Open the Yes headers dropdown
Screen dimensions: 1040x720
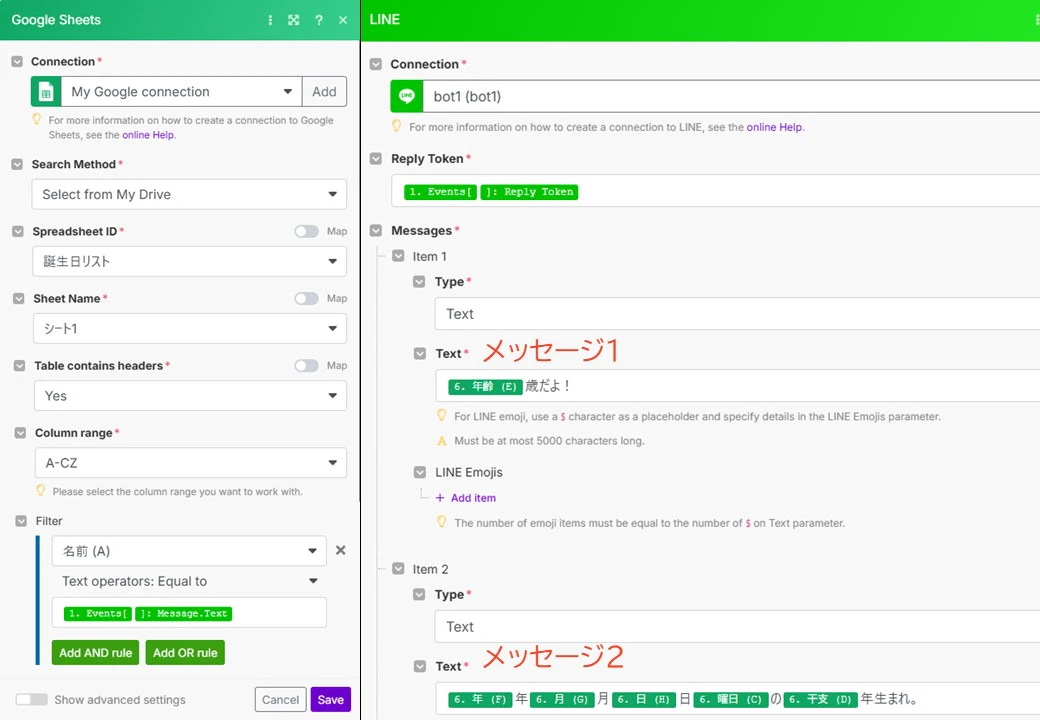coord(190,396)
